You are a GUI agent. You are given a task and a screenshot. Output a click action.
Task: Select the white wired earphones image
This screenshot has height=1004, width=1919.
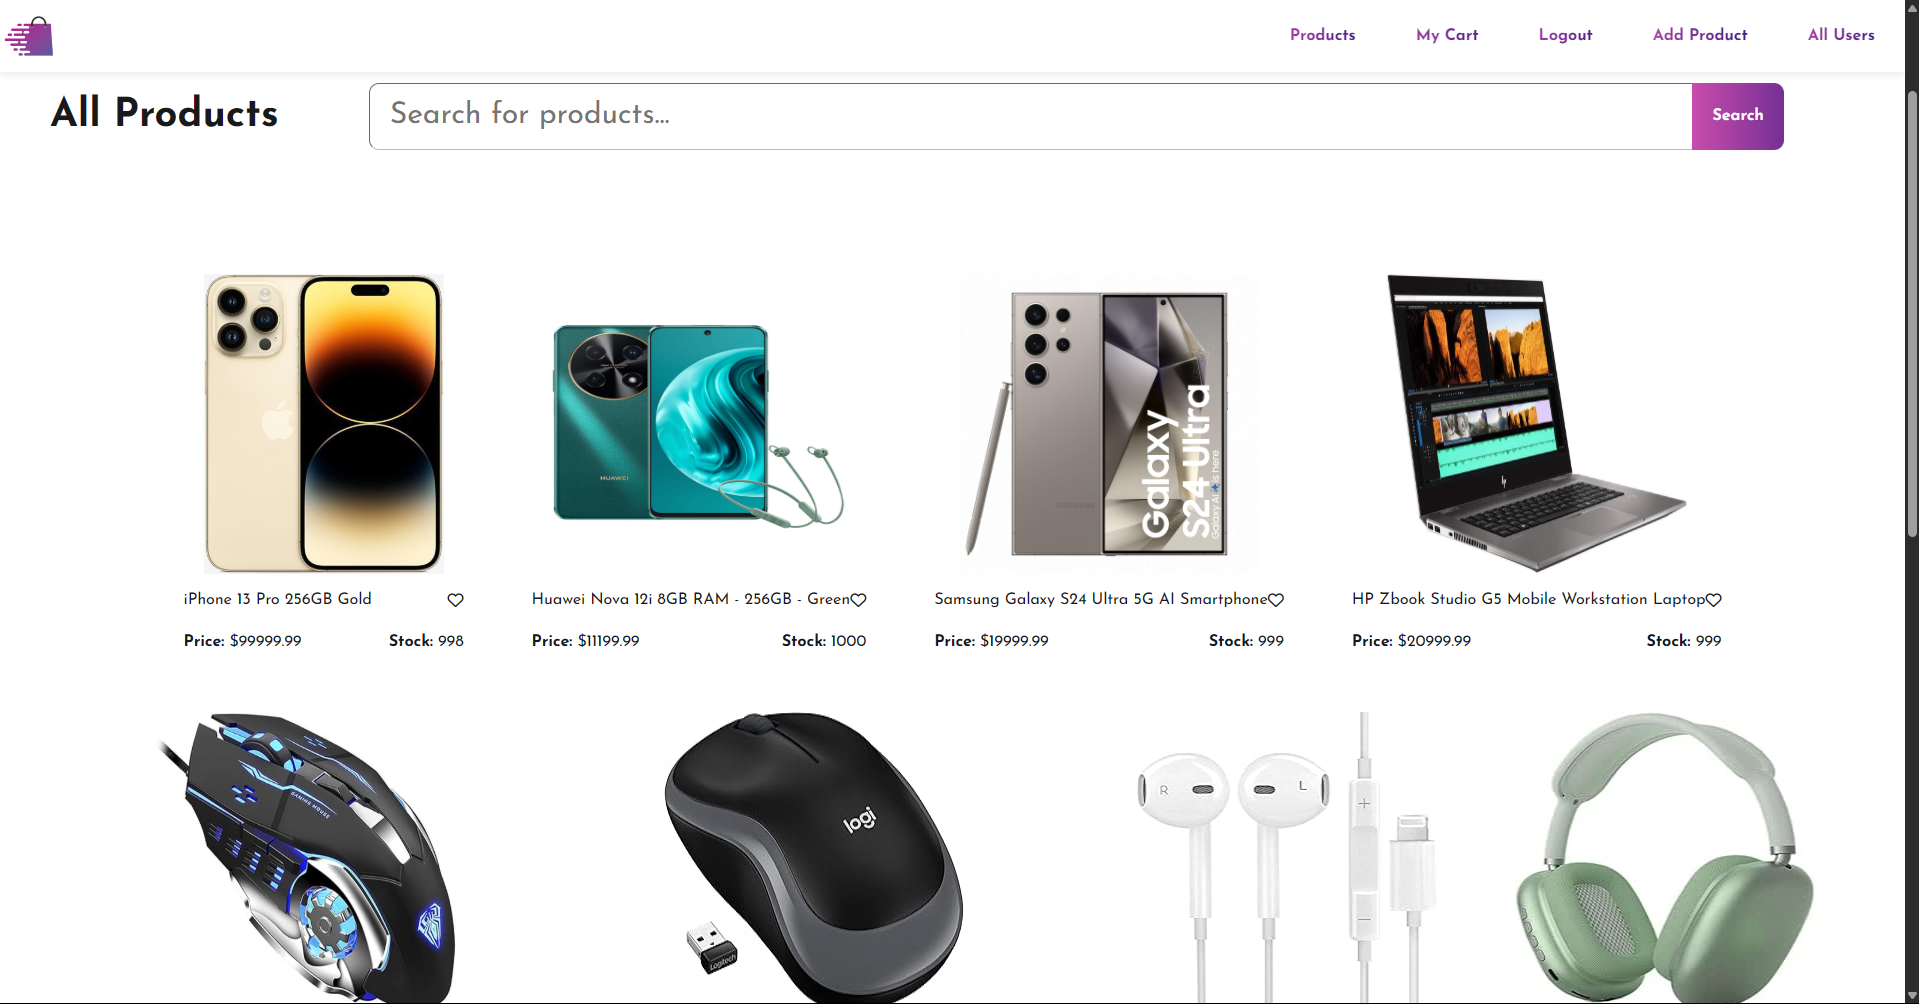click(x=1287, y=857)
